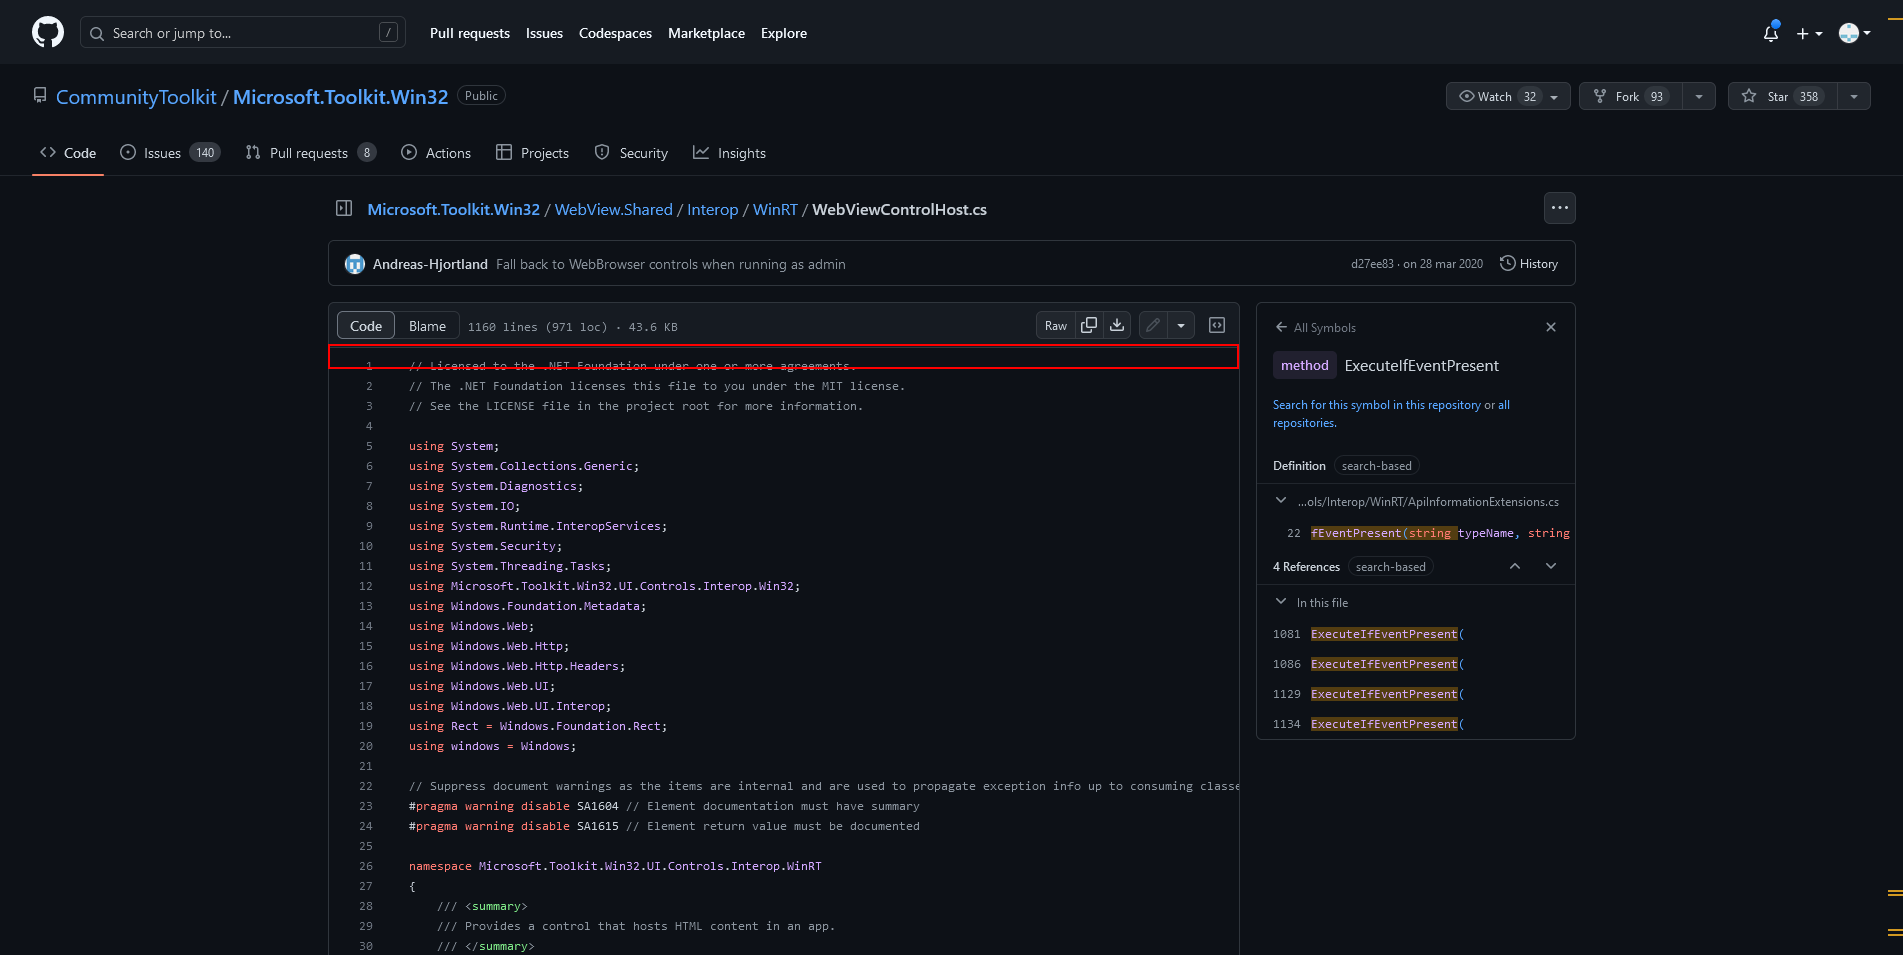
Task: Open Explore in the top navigation
Action: click(x=783, y=33)
